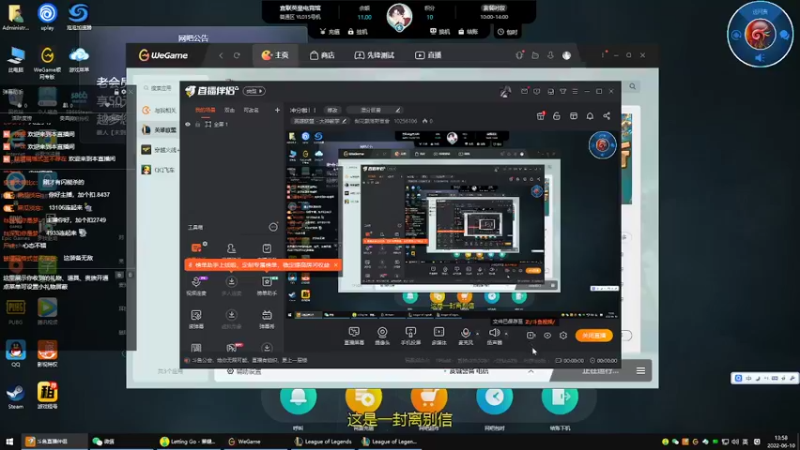Open hamburger menu in 直播伴侣 title bar
Viewport: 800px width, 450px height.
[575, 91]
